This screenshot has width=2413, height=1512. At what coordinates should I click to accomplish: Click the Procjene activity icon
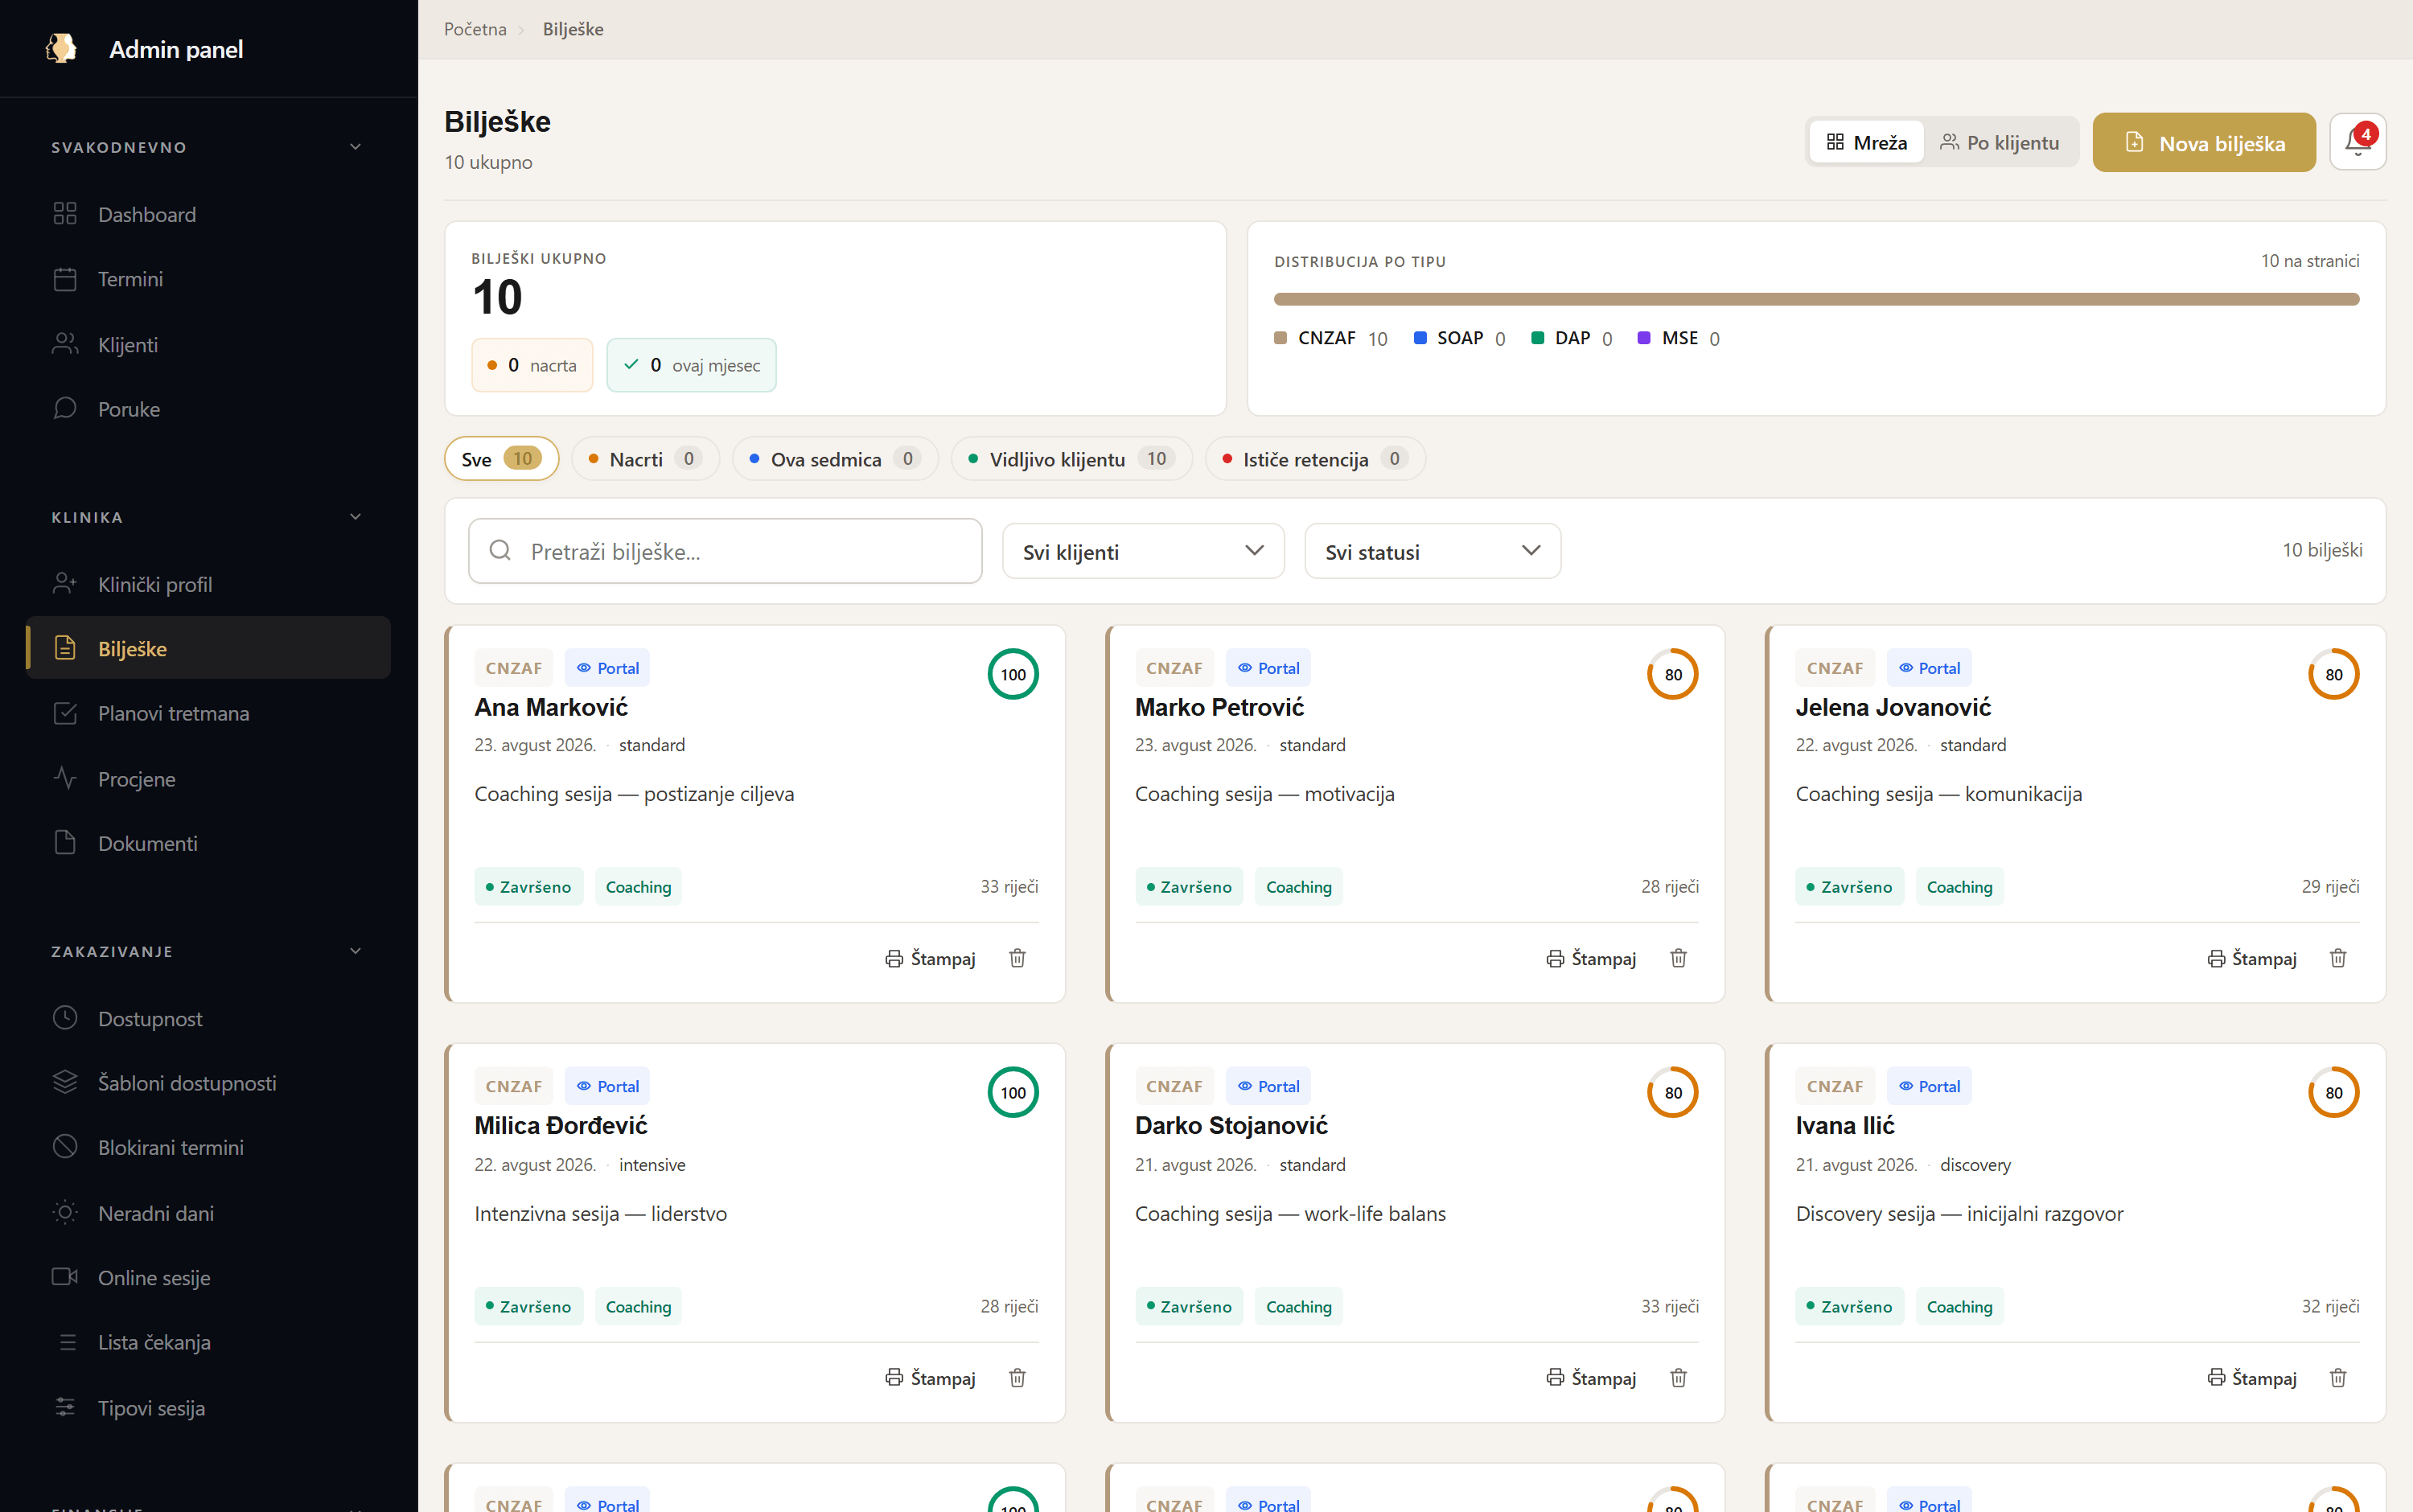pos(65,778)
